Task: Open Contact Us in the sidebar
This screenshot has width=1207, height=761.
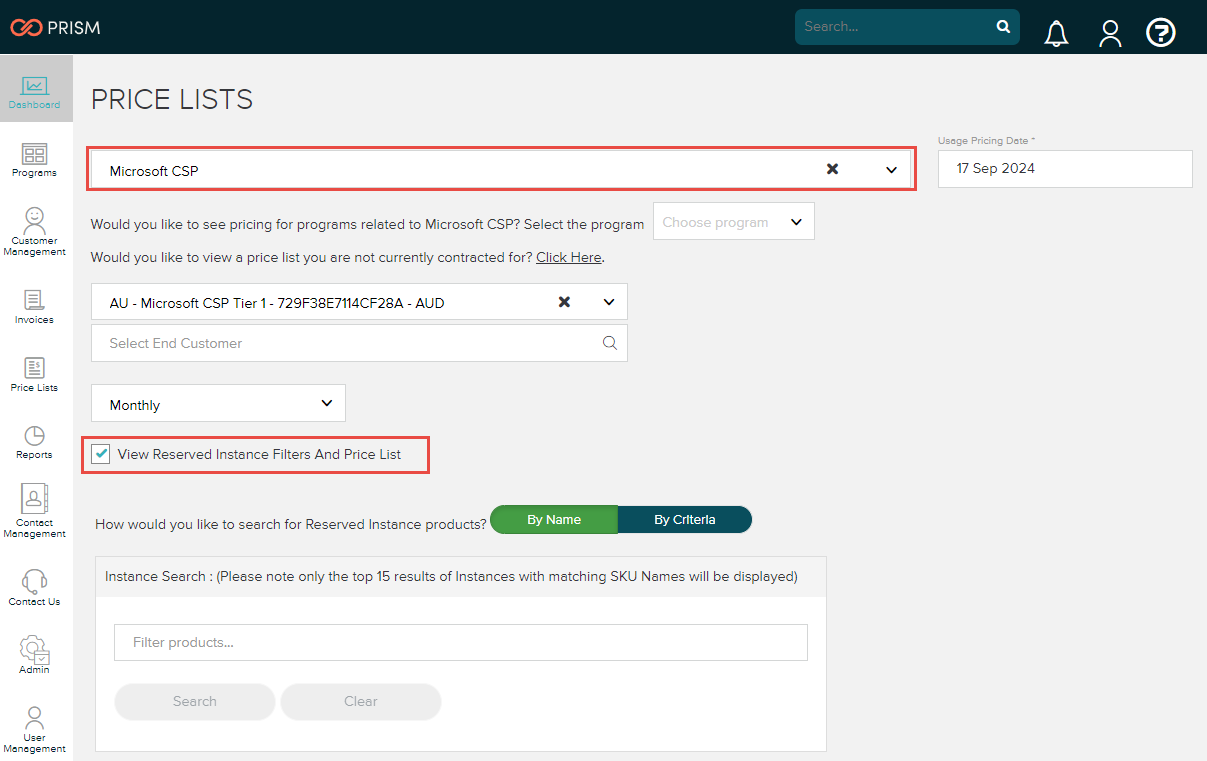Action: point(34,588)
